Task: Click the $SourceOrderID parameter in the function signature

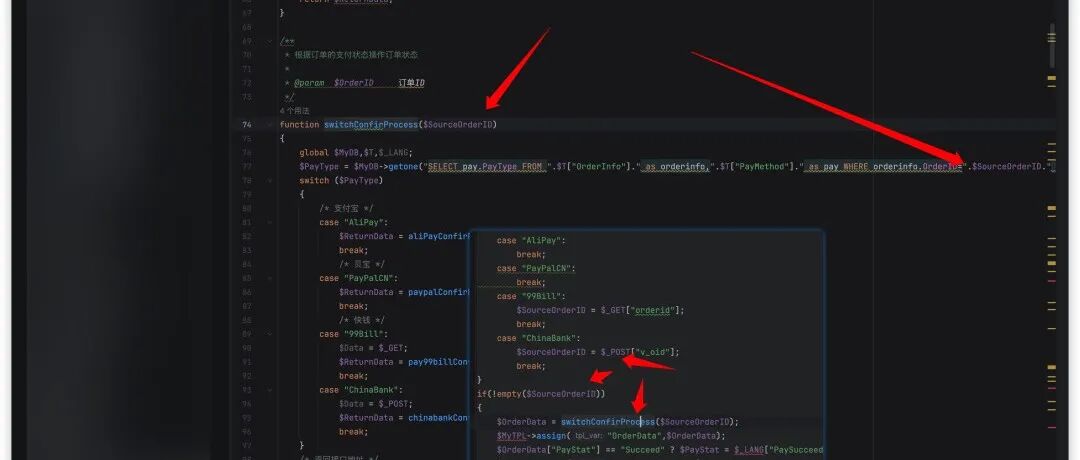Action: click(457, 125)
